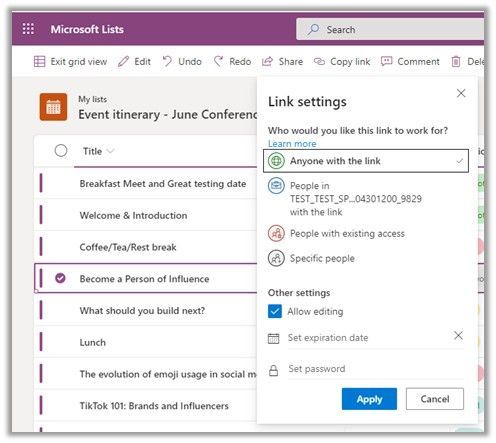Viewport: 496px width, 443px height.
Task: Click the Comment speech bubble icon
Action: coord(386,61)
